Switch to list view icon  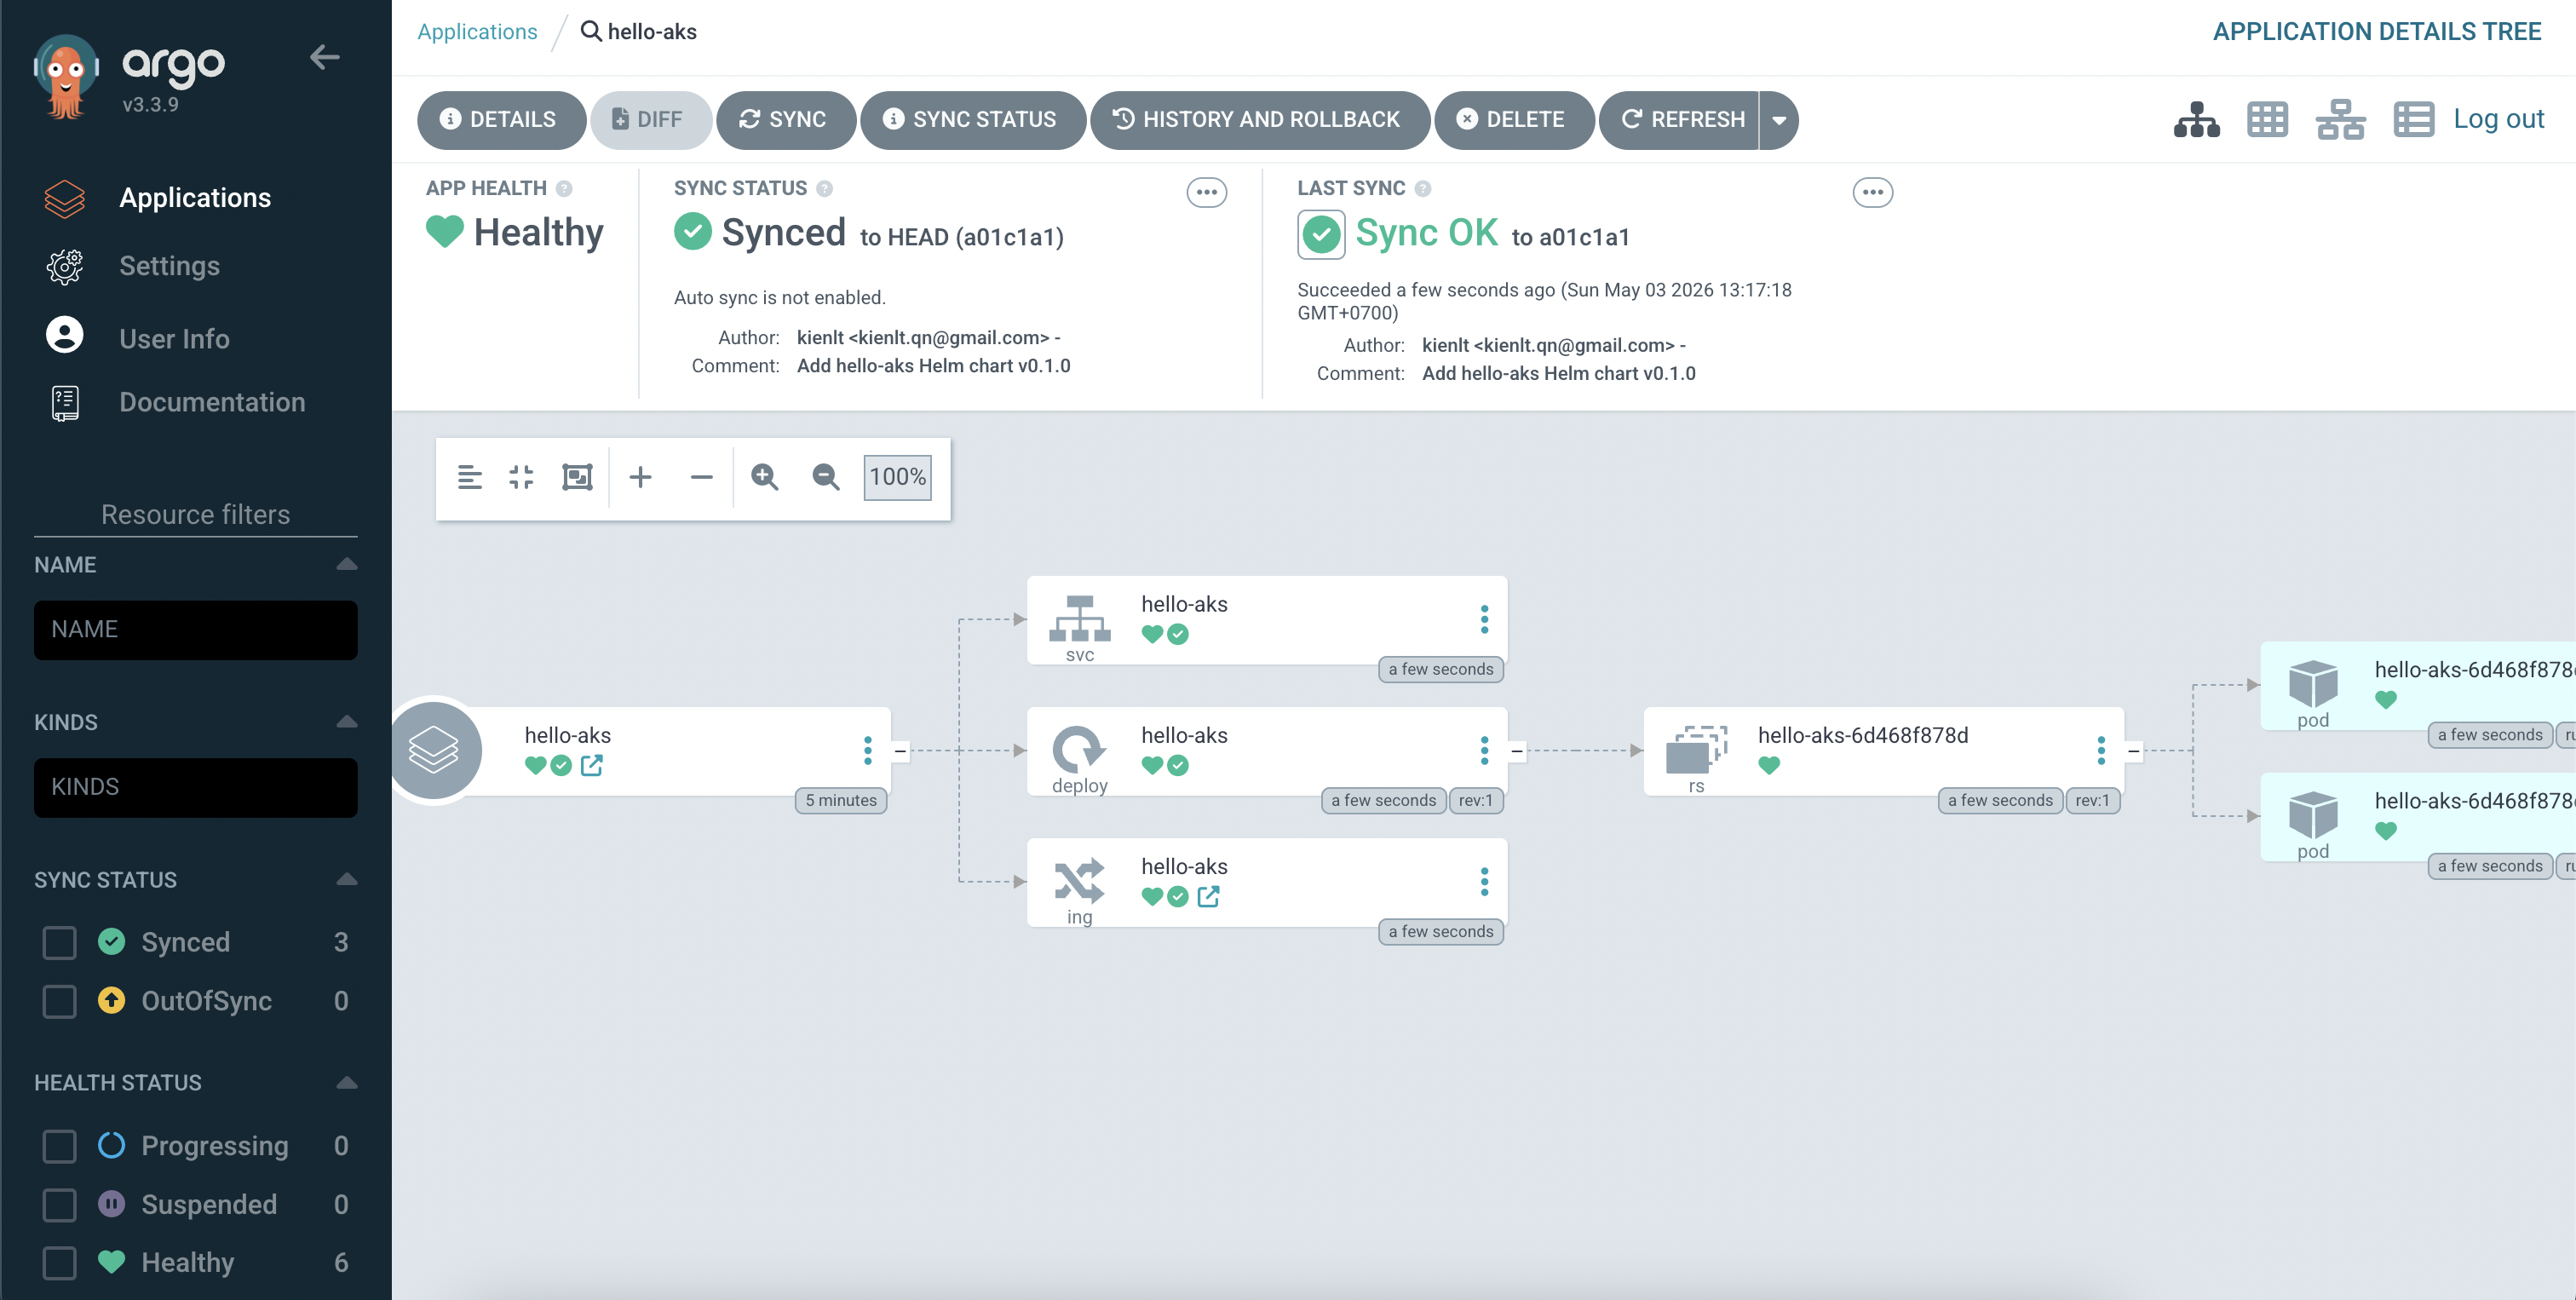(x=2413, y=120)
